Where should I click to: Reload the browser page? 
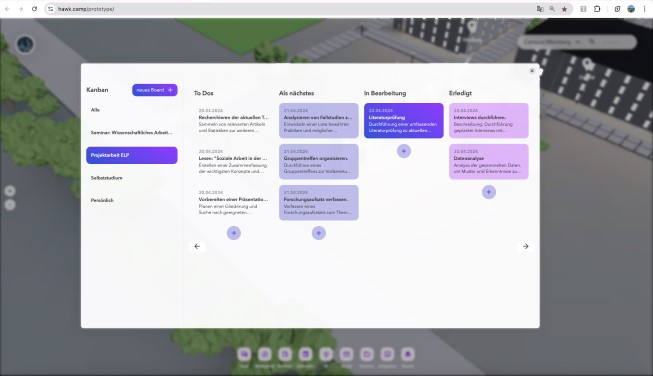pos(35,9)
